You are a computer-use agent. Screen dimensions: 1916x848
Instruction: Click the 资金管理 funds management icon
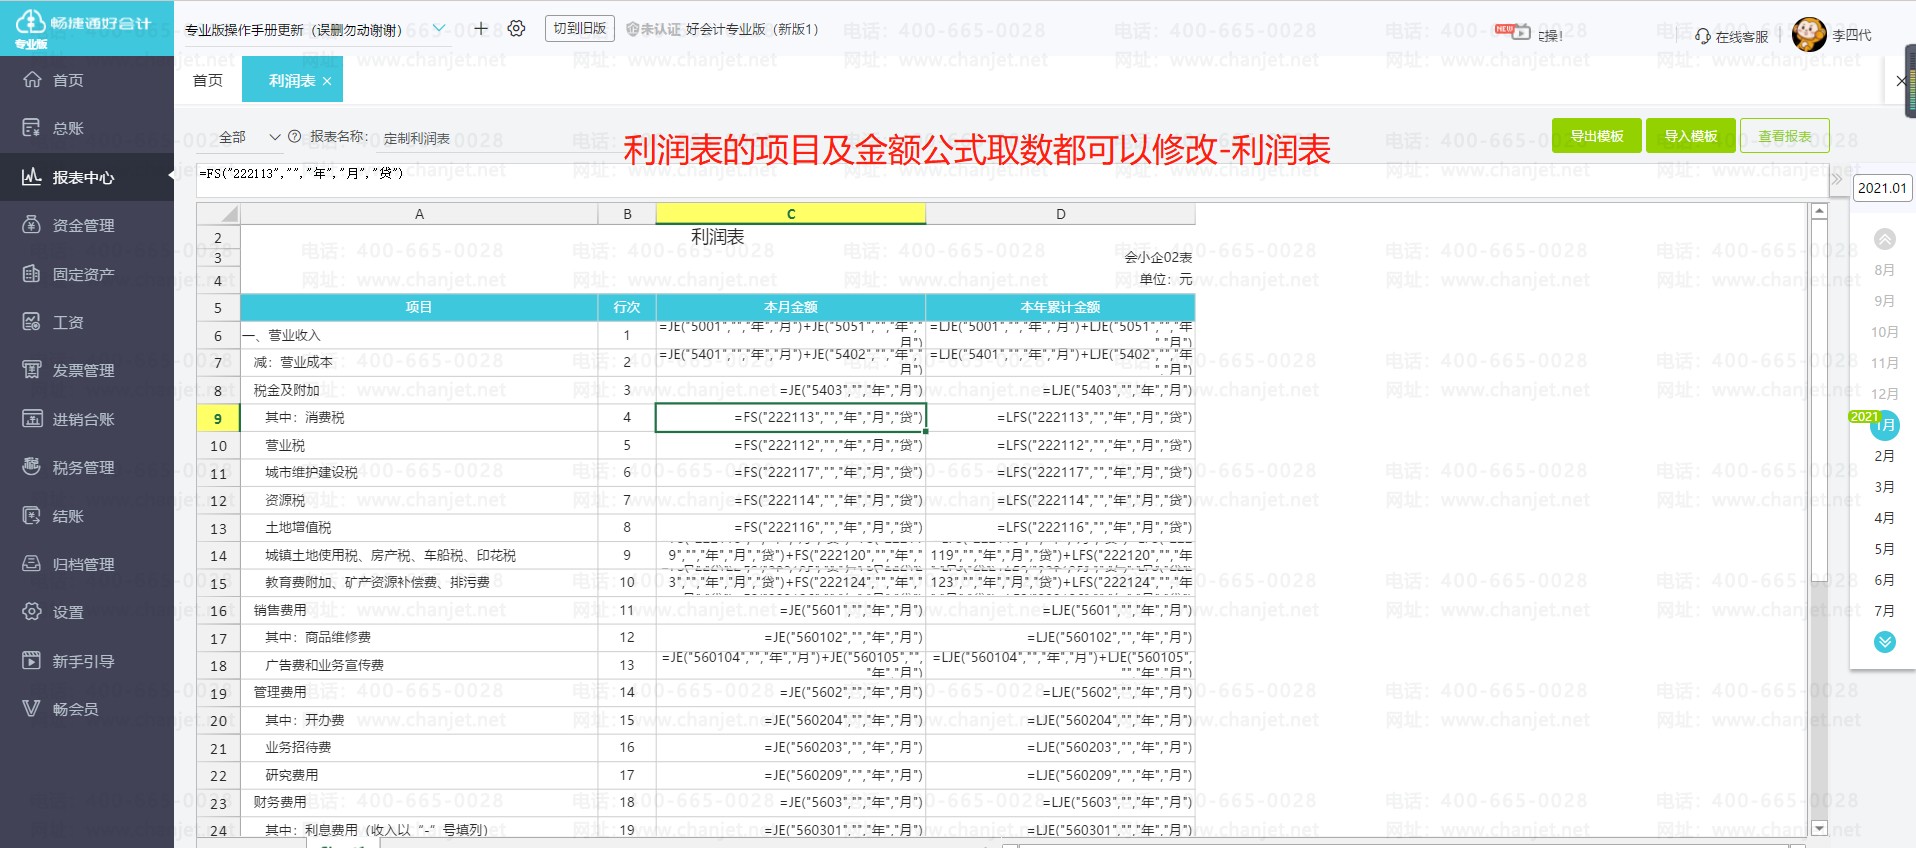(x=32, y=225)
